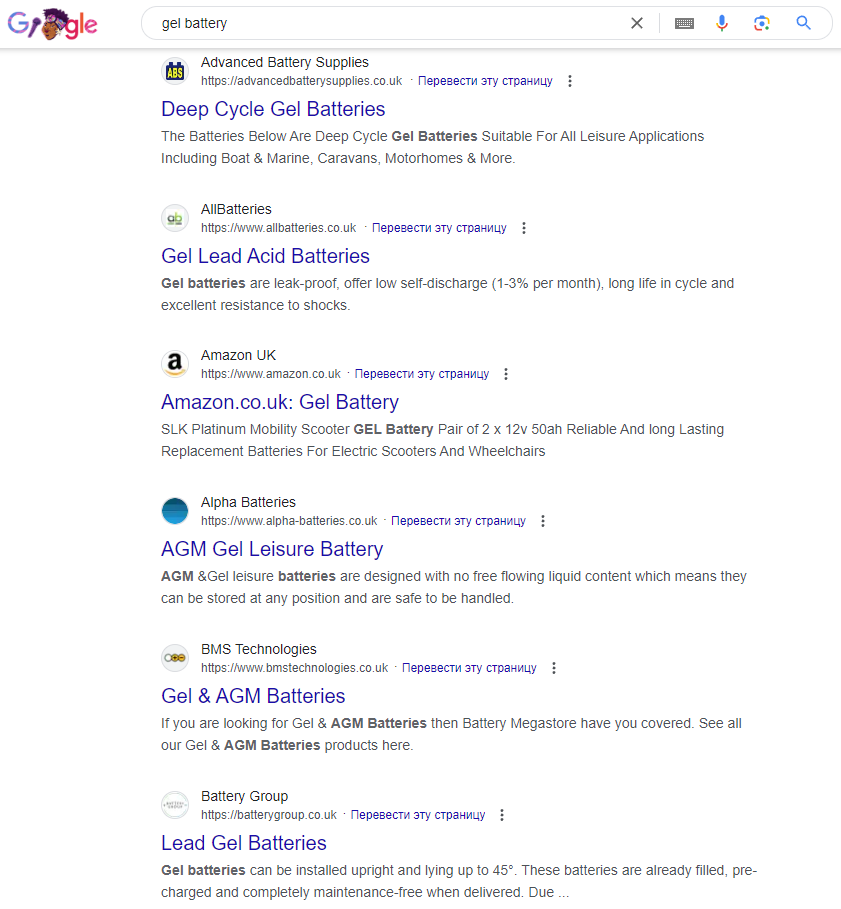Click the magnifying glass search button

pyautogui.click(x=803, y=23)
